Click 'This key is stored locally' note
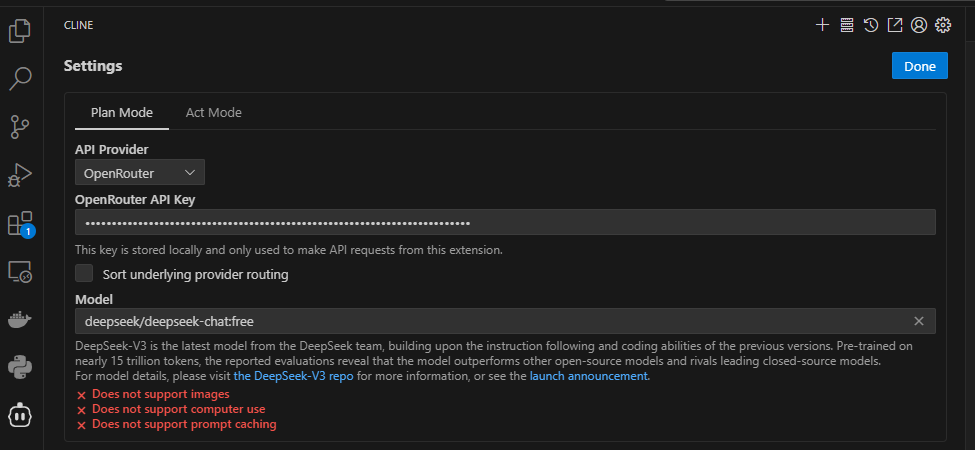The height and width of the screenshot is (450, 975). [x=289, y=250]
